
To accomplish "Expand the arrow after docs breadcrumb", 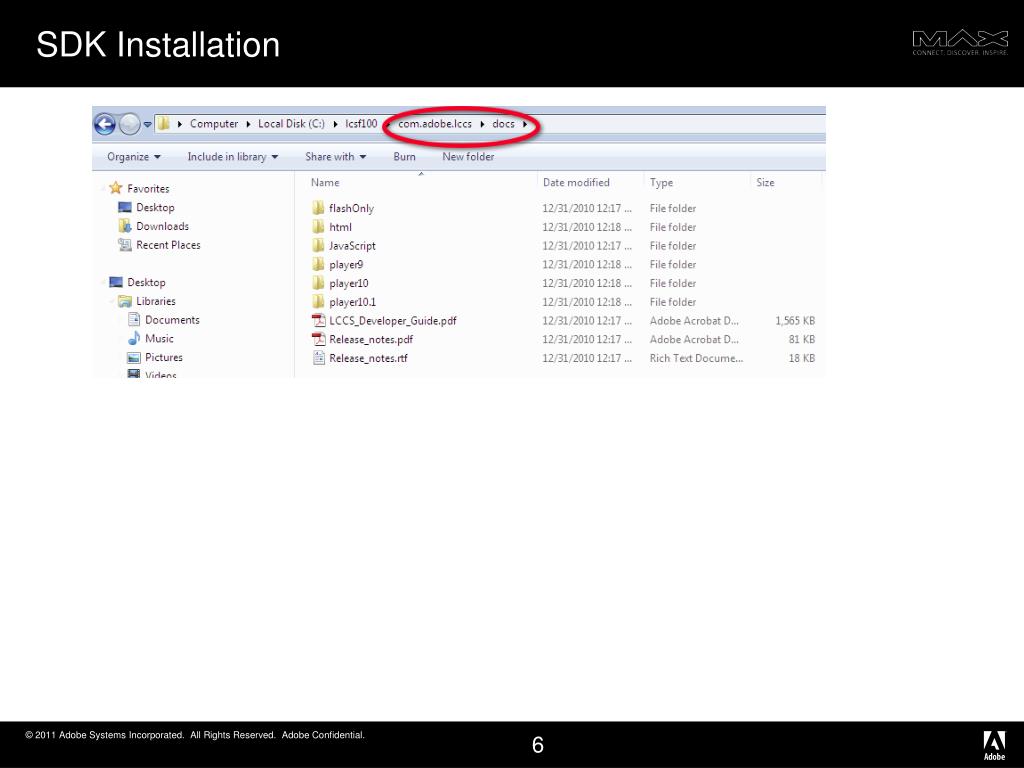I will 524,124.
